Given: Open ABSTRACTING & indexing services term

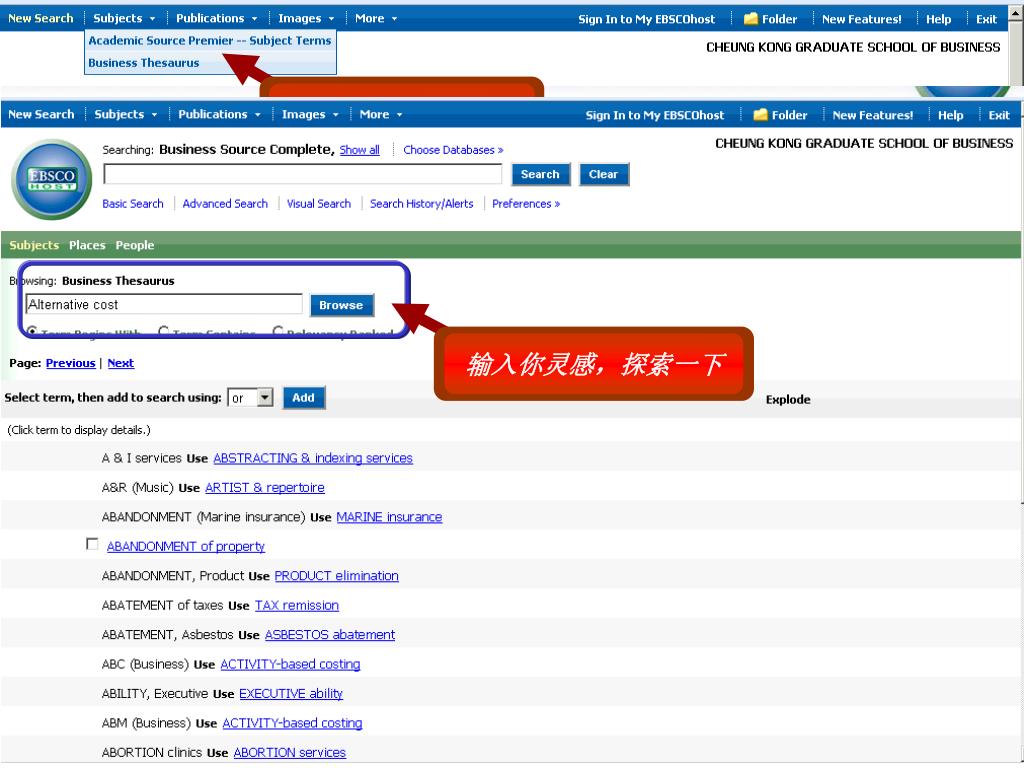Looking at the screenshot, I should tap(313, 458).
